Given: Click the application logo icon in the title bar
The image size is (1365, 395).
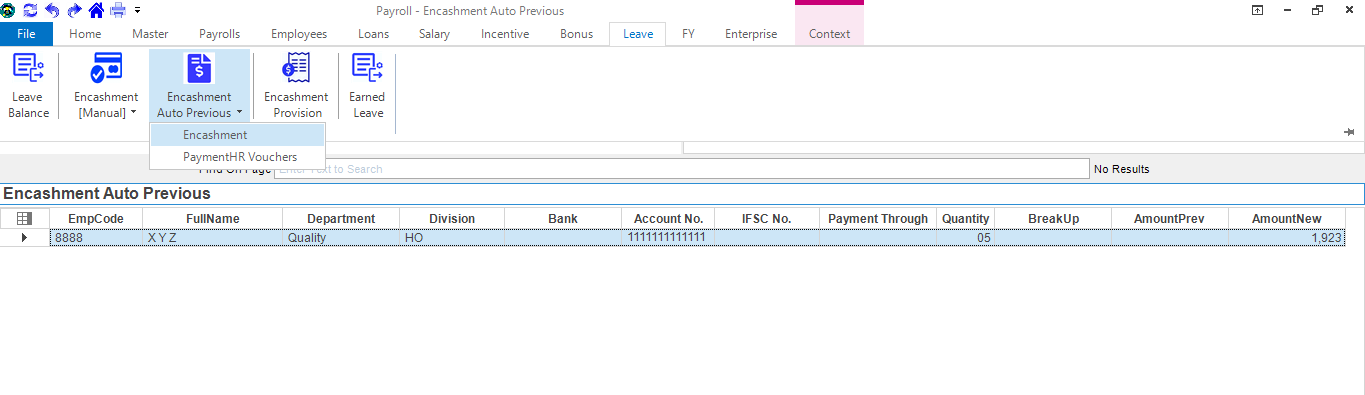Looking at the screenshot, I should pos(9,10).
